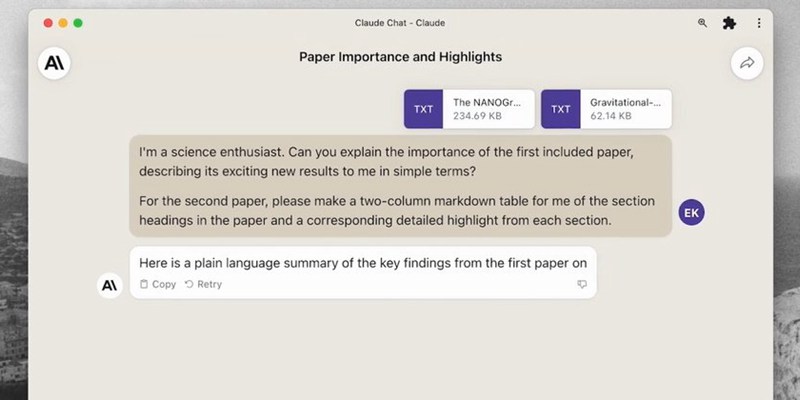Click the Retry button label

(210, 284)
